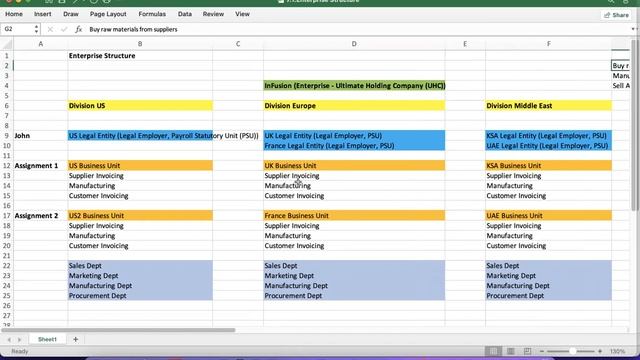Select column B header

click(x=140, y=44)
